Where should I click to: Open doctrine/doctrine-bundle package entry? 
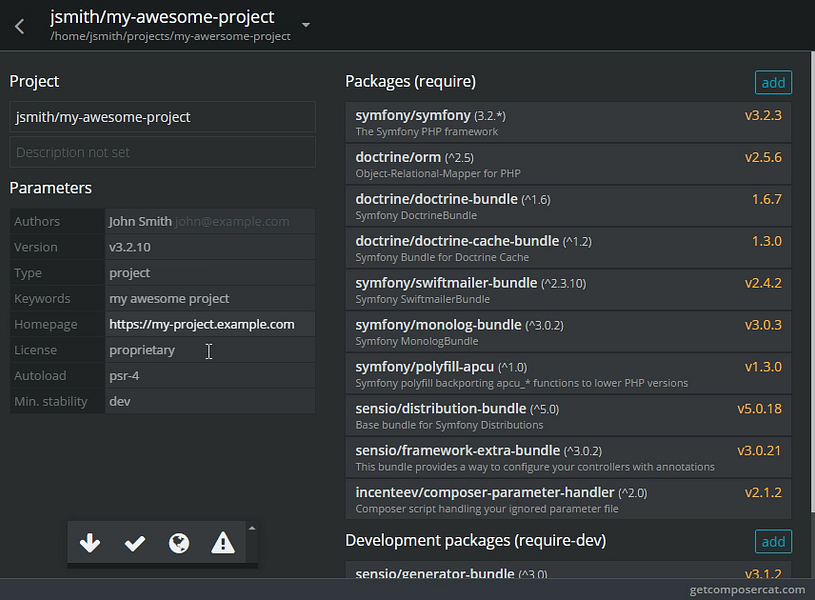pyautogui.click(x=568, y=206)
